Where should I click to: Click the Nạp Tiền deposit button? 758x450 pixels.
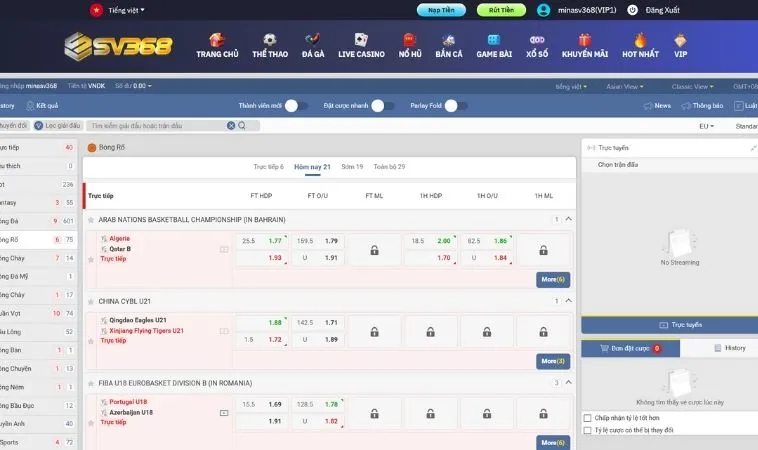[x=441, y=10]
